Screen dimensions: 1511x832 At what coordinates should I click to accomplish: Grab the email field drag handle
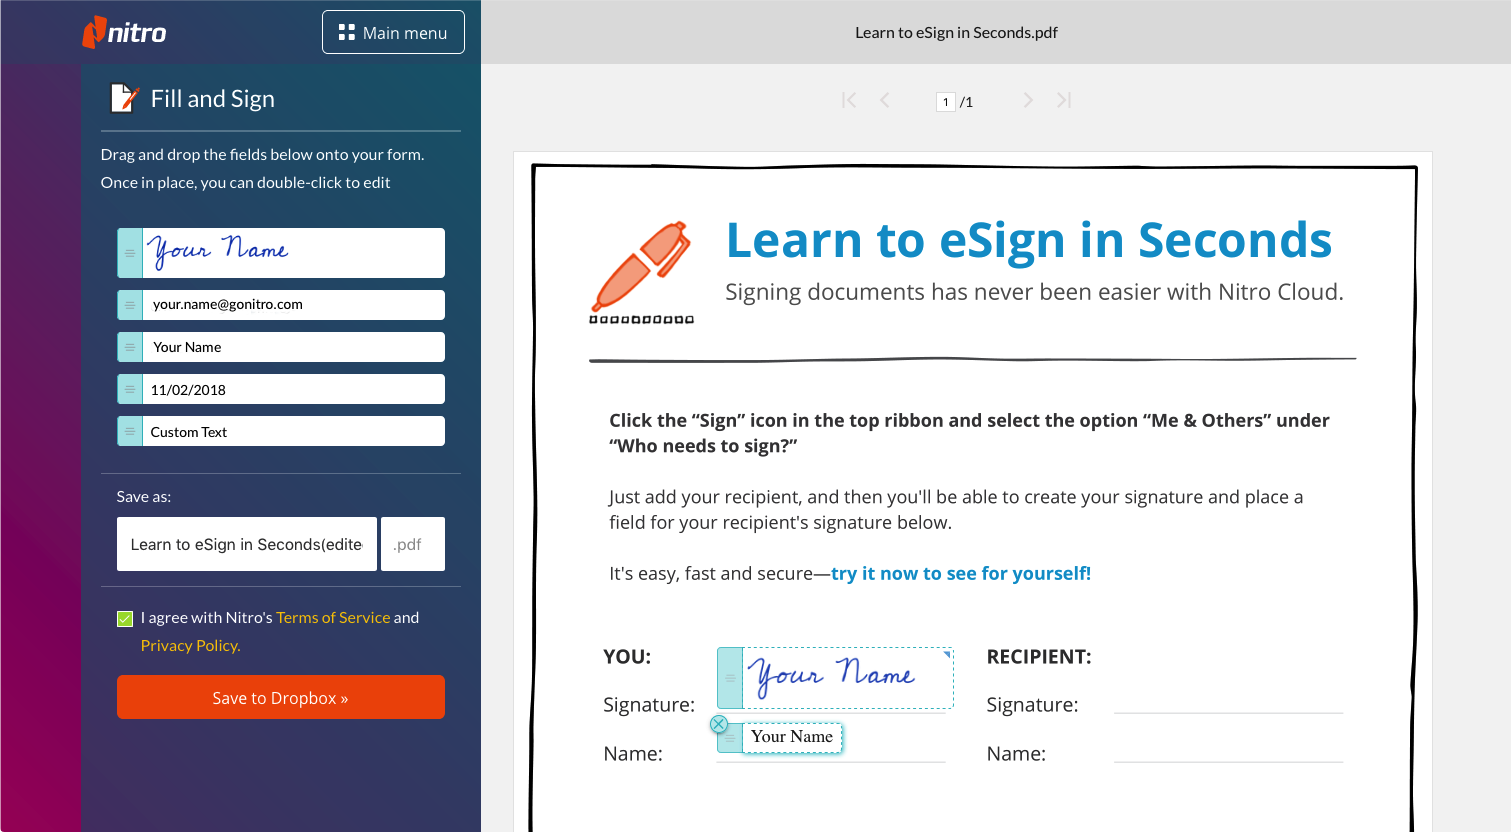[130, 305]
